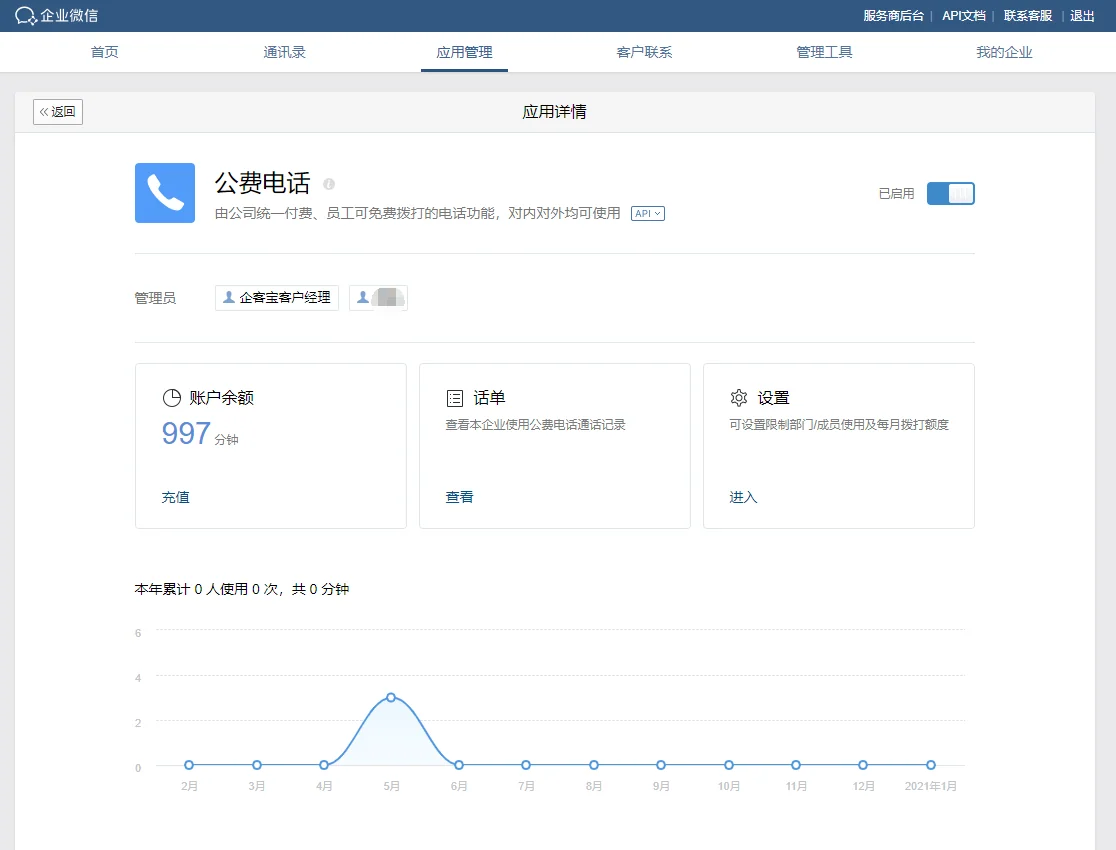Click the 5月 data point on chart

[x=391, y=698]
